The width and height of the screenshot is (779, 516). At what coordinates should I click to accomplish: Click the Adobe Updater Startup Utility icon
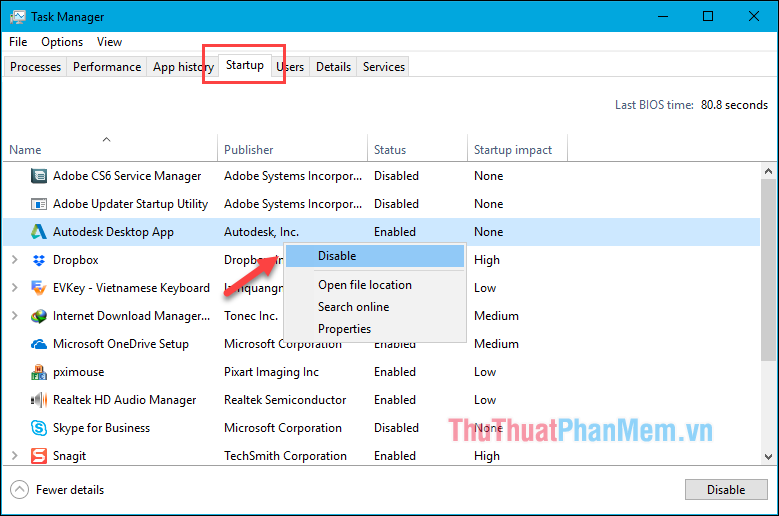pos(39,204)
